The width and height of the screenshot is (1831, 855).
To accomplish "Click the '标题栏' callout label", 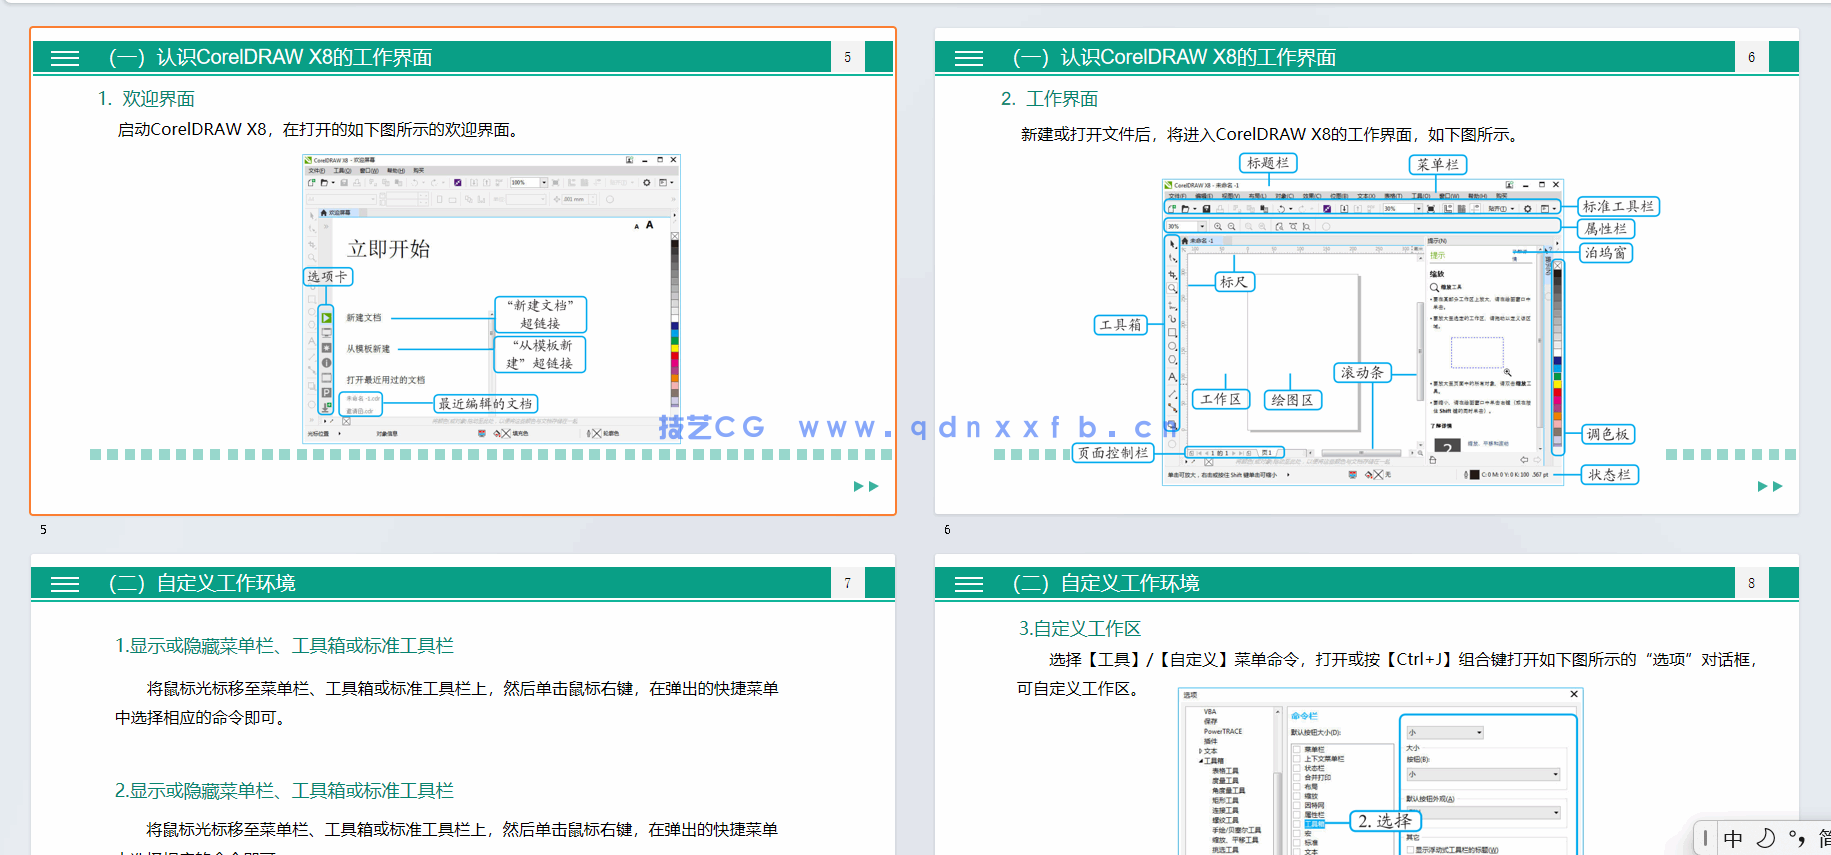I will [x=1267, y=163].
